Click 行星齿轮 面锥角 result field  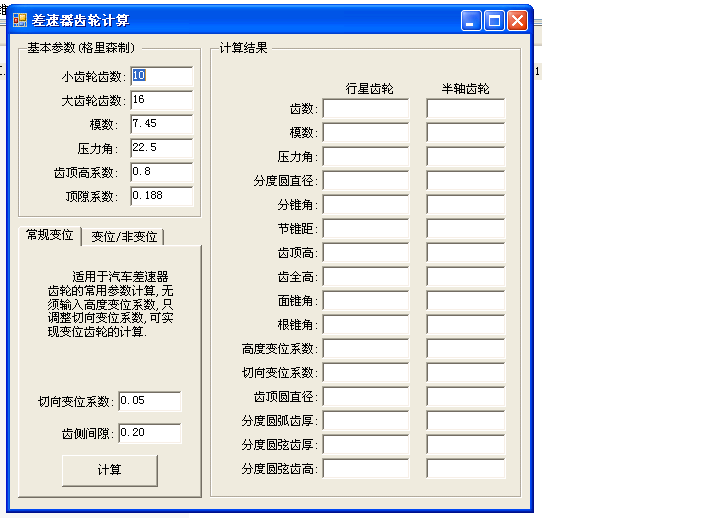[366, 301]
